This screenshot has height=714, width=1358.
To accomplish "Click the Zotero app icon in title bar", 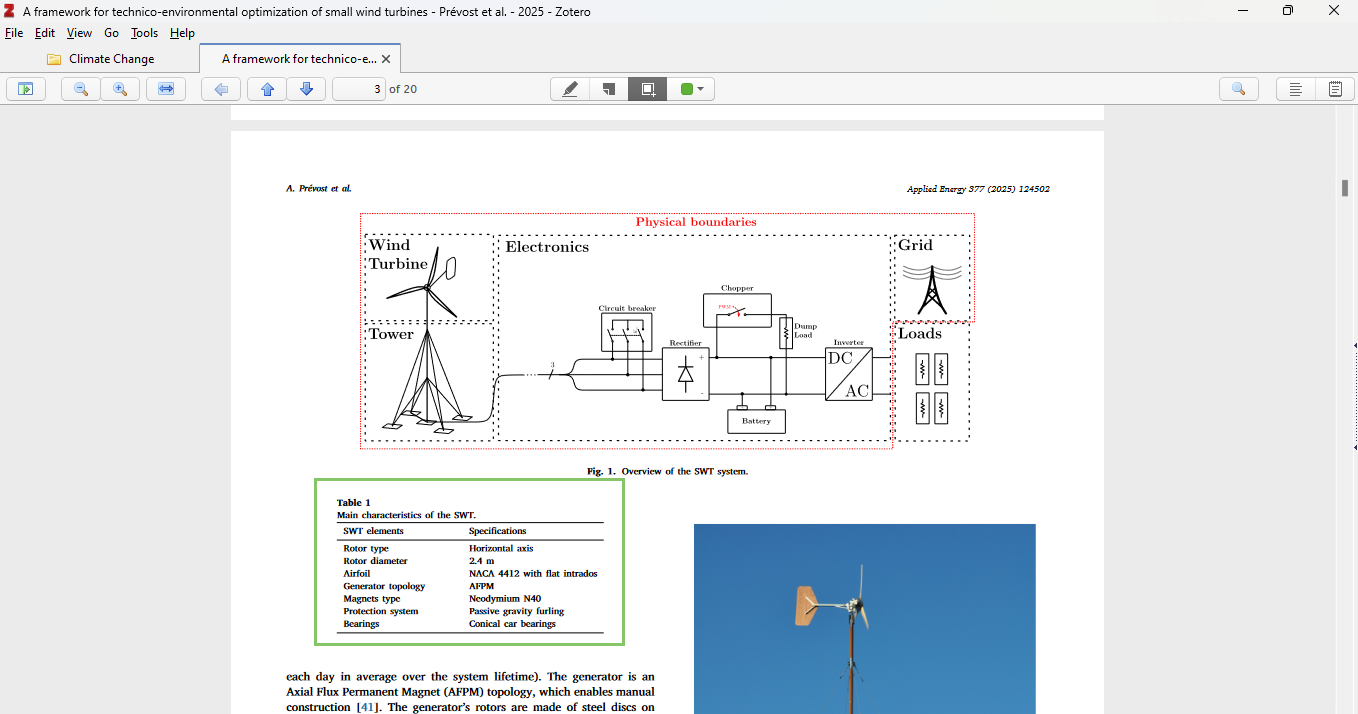I will click(x=9, y=11).
